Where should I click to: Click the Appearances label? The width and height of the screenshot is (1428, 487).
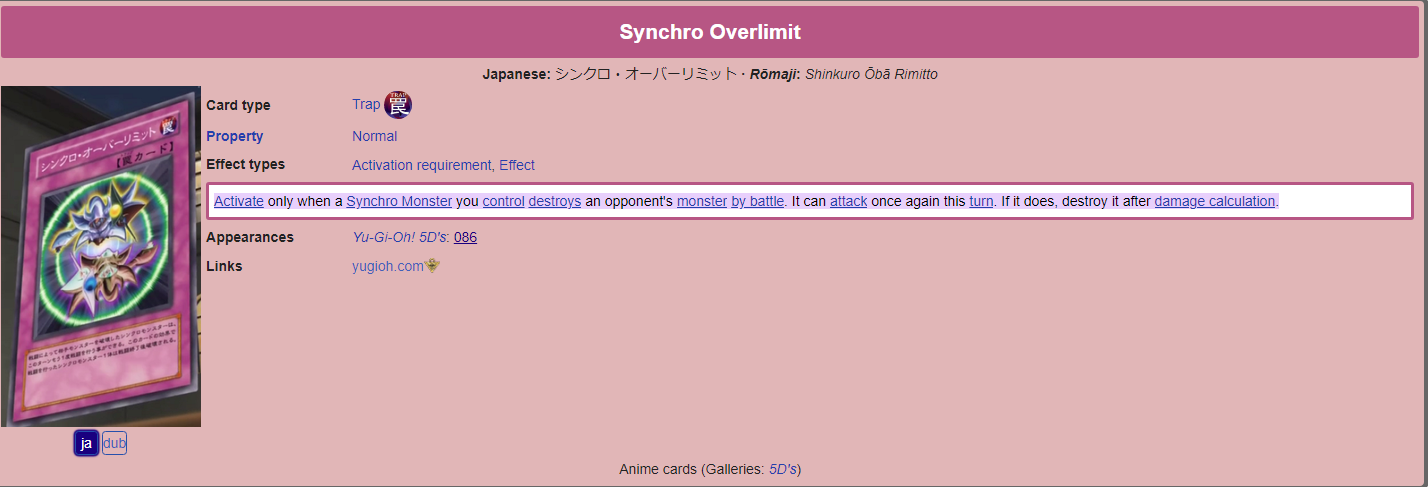[x=250, y=237]
